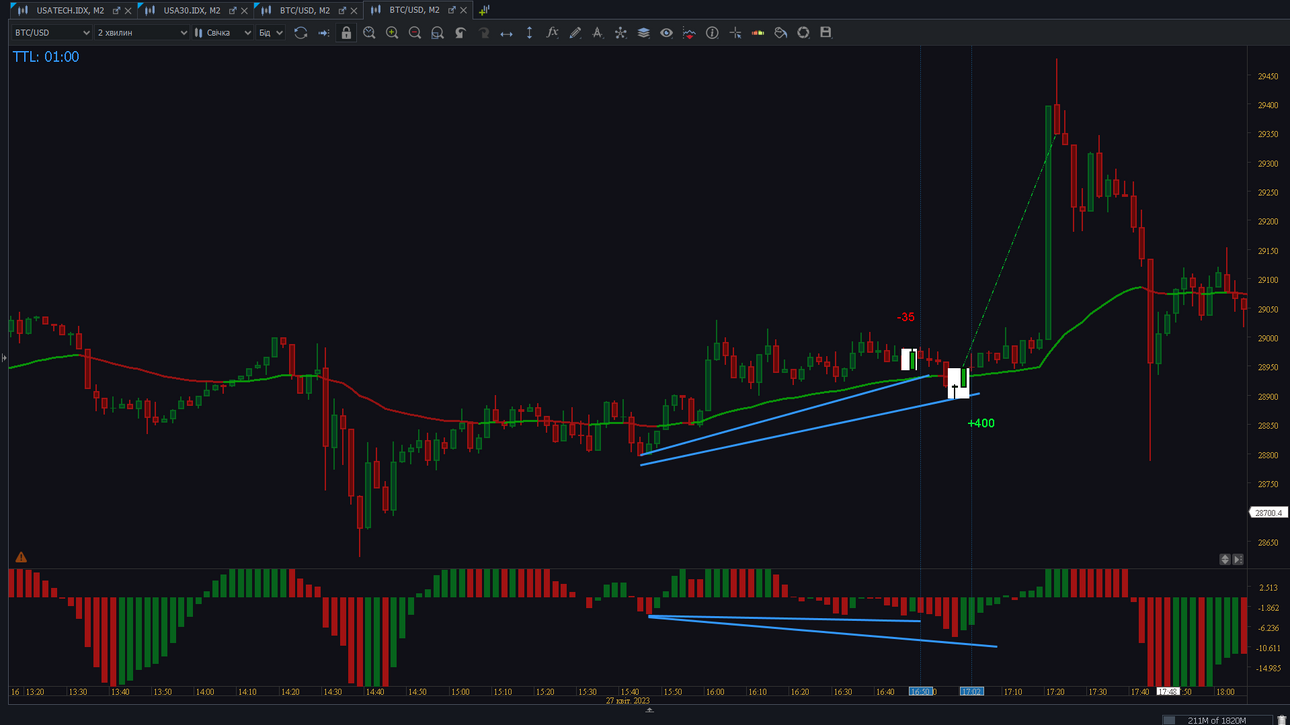Click the redo arrow icon
The height and width of the screenshot is (725, 1290).
click(x=483, y=33)
